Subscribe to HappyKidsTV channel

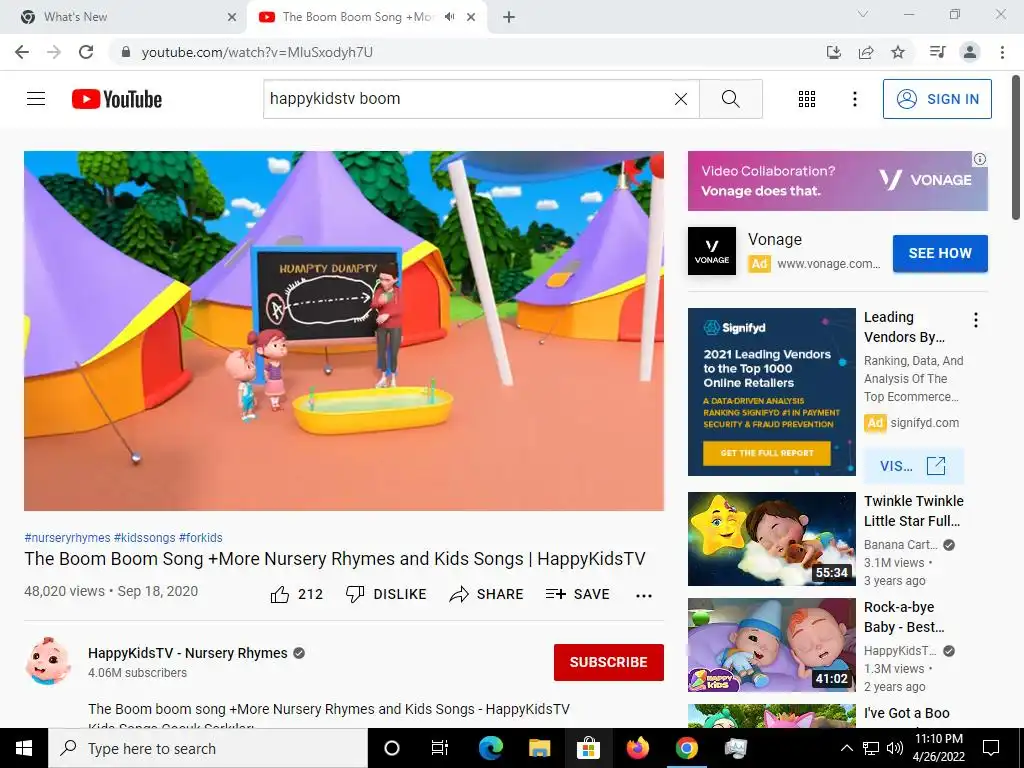tap(609, 662)
